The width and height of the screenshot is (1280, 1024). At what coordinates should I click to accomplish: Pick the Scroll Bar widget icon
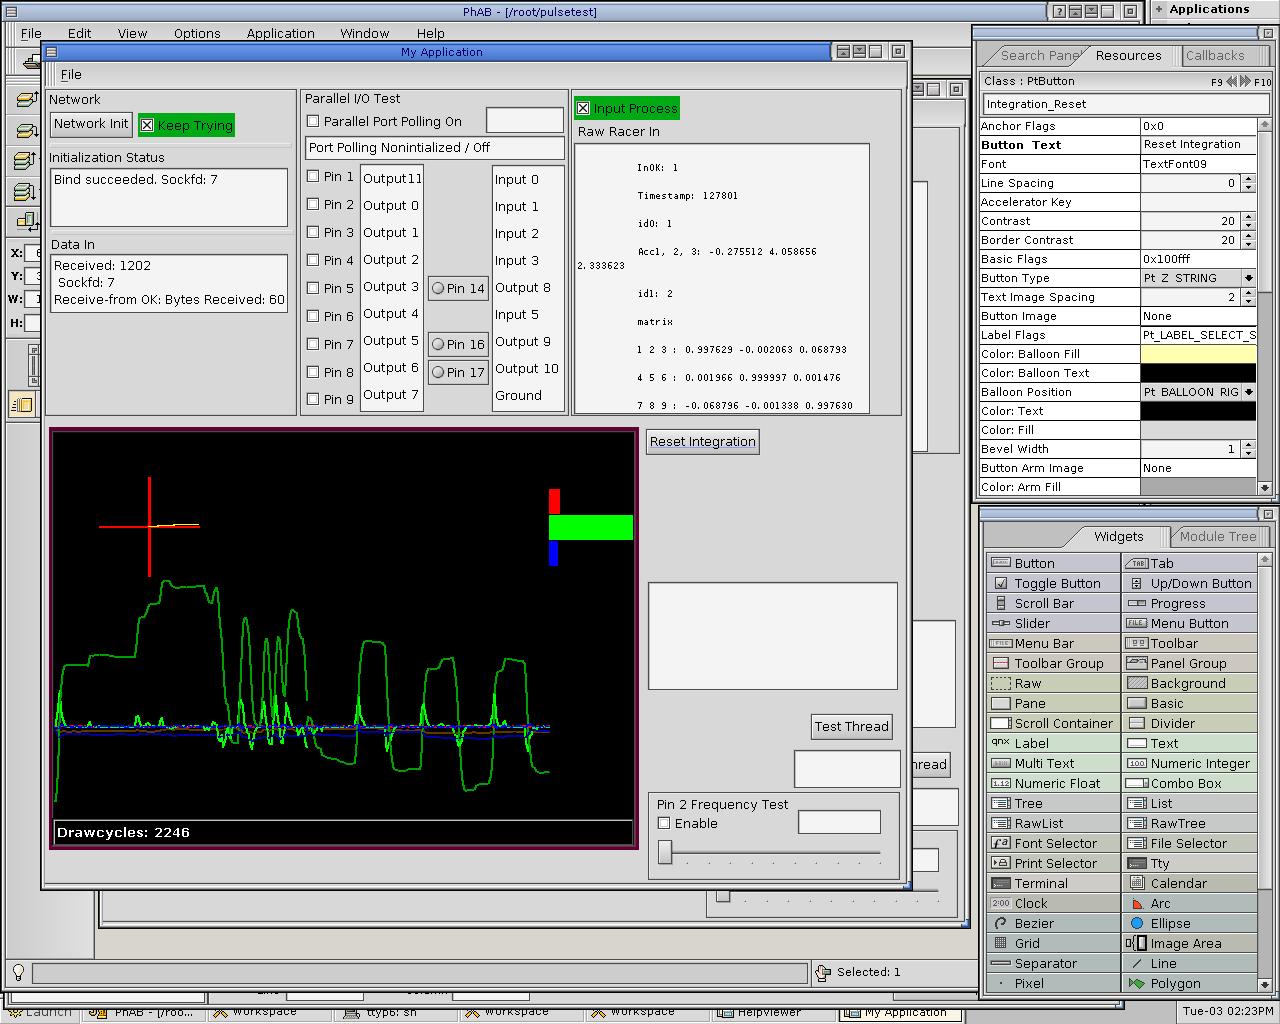(1001, 603)
